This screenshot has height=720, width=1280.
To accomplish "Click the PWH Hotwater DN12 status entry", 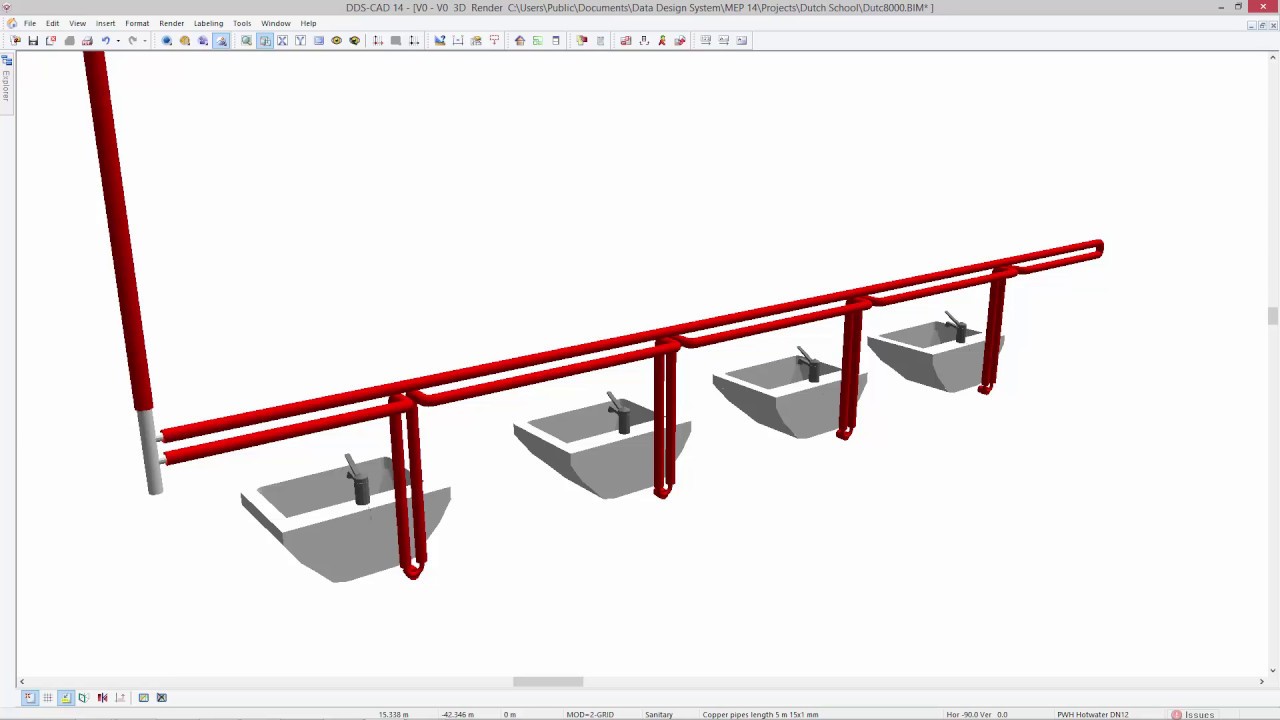I will [x=1093, y=715].
